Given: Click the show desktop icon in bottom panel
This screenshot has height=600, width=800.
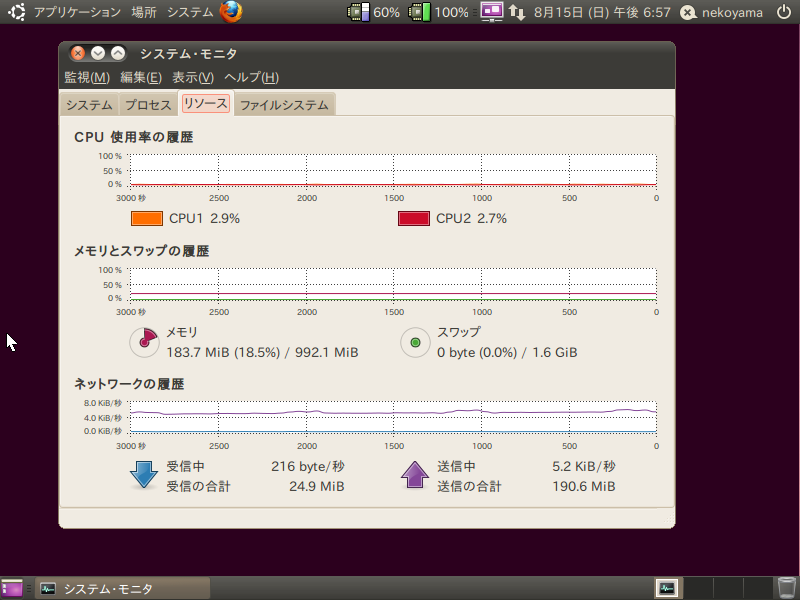Looking at the screenshot, I should (12, 589).
